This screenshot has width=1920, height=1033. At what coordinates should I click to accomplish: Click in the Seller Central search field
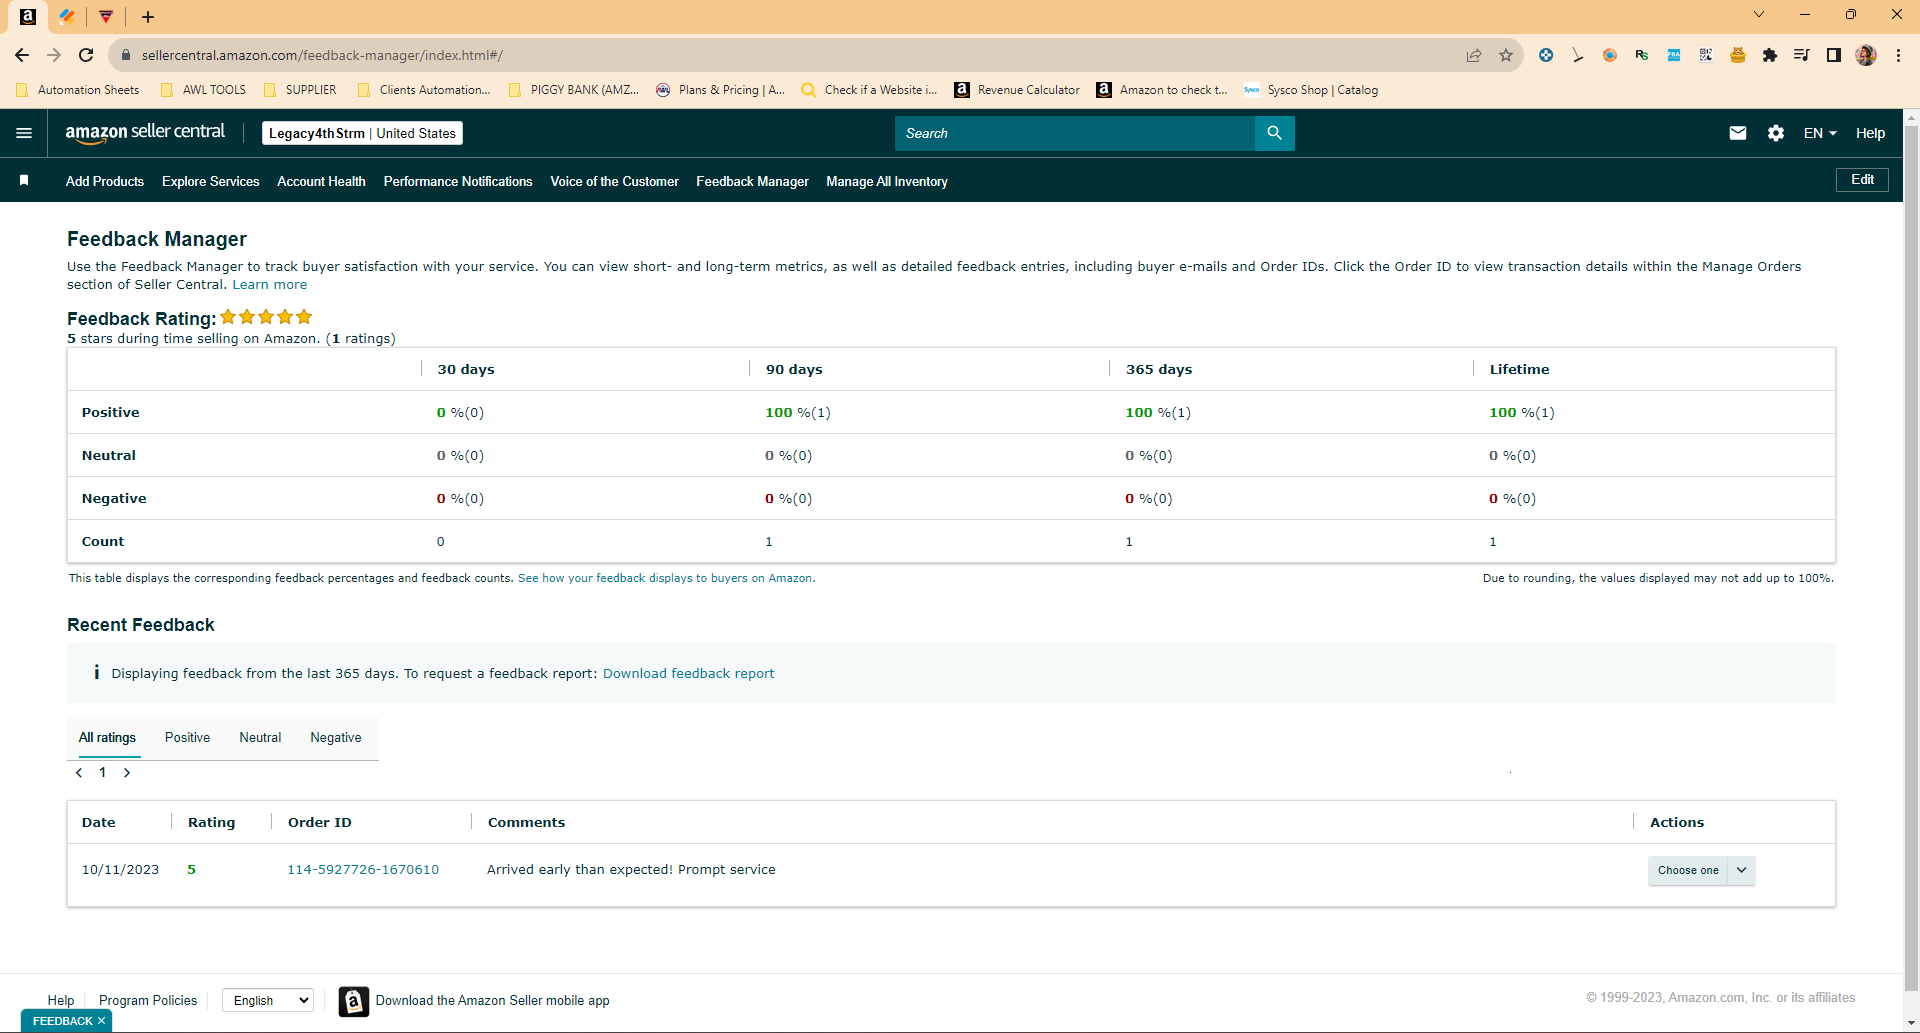1075,133
